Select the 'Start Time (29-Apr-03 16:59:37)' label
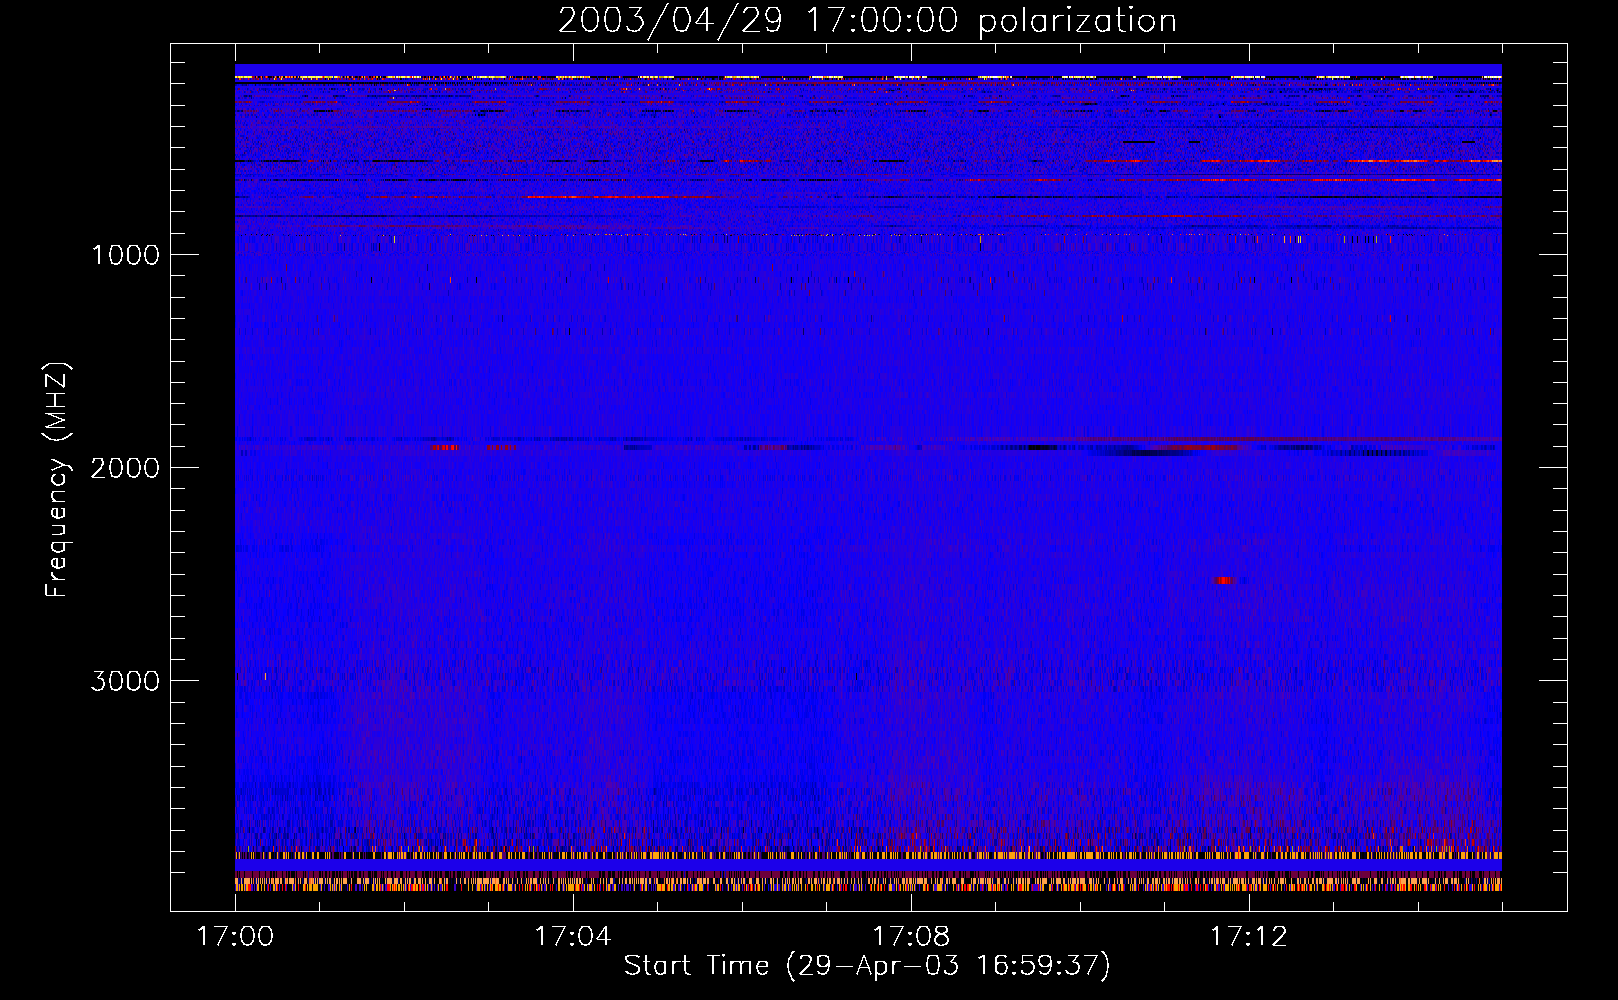The height and width of the screenshot is (1000, 1618). tap(867, 966)
